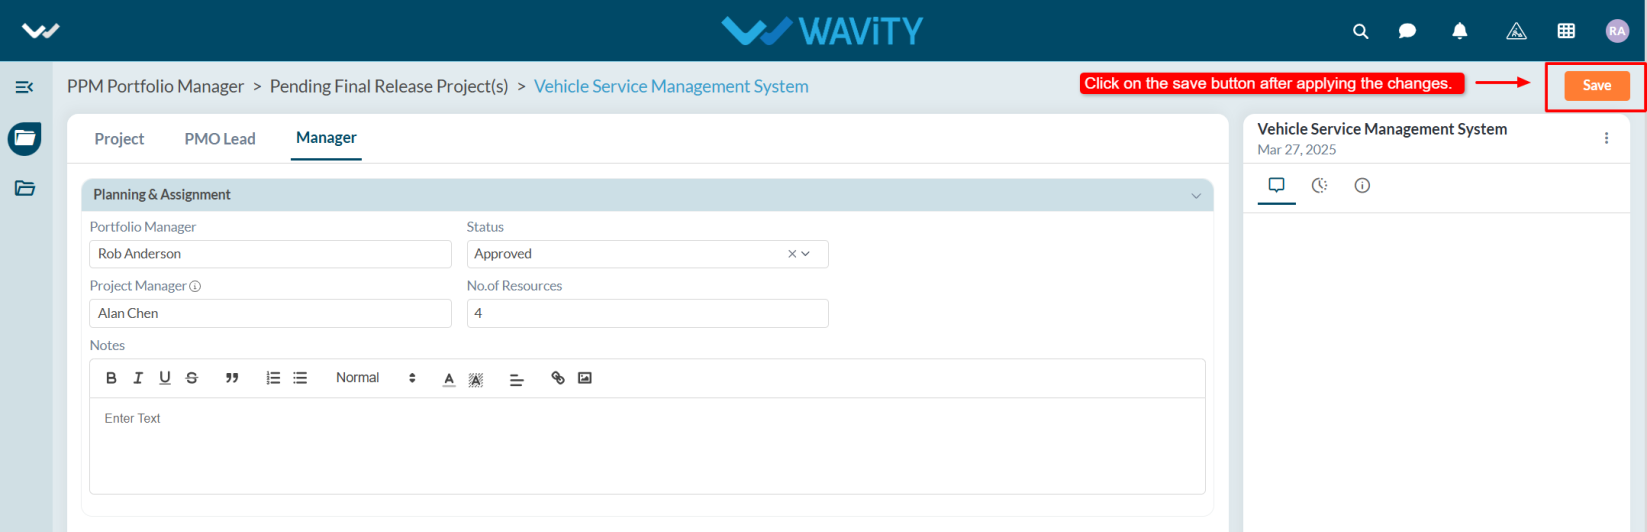Go to PPM Portfolio Manager breadcrumb
This screenshot has height=532, width=1647.
[x=155, y=86]
